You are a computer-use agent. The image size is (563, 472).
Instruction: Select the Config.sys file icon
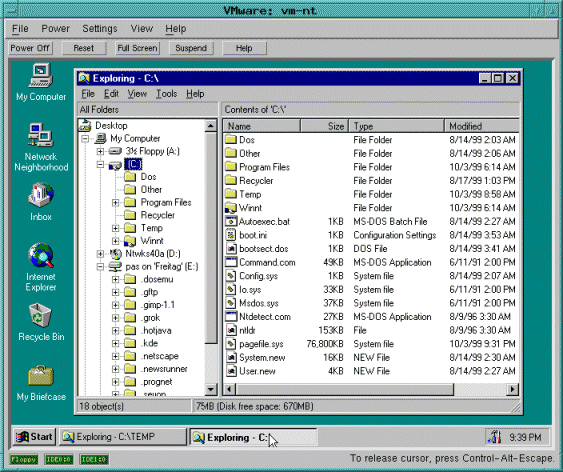(x=231, y=276)
